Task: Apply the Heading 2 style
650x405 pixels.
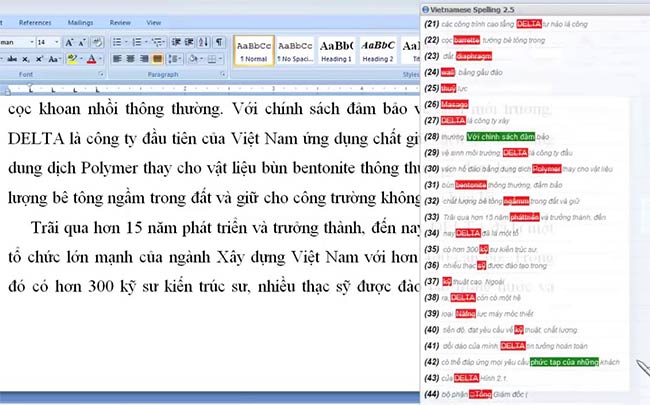Action: point(378,51)
